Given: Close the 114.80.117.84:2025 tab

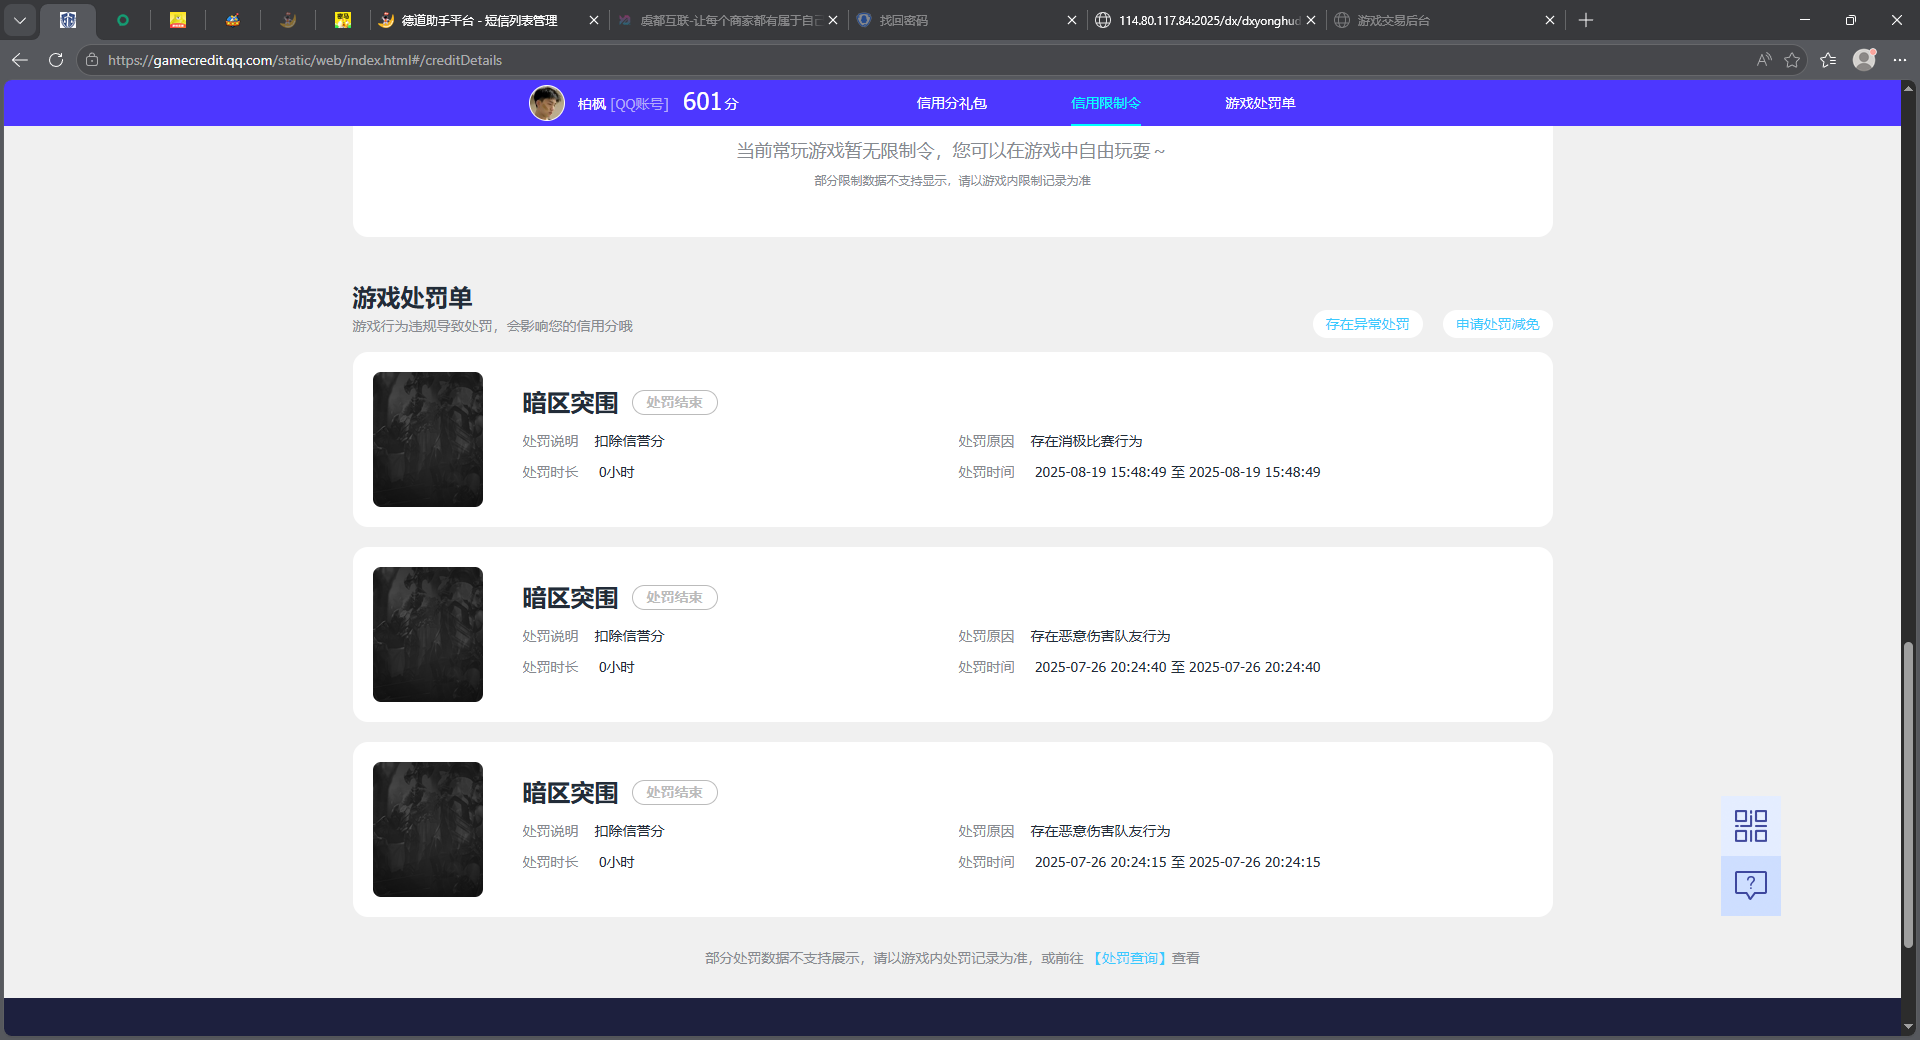Looking at the screenshot, I should coord(1311,20).
